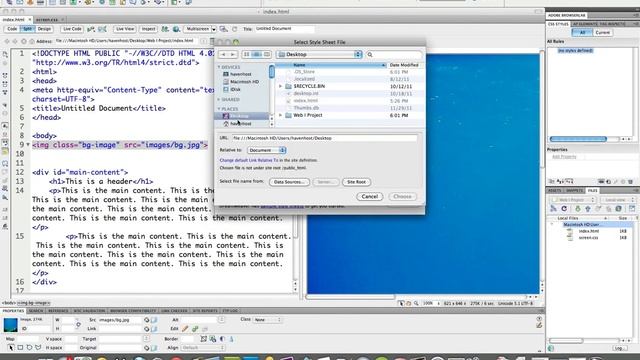Collapse the DEVICES sidebar section

click(x=219, y=67)
